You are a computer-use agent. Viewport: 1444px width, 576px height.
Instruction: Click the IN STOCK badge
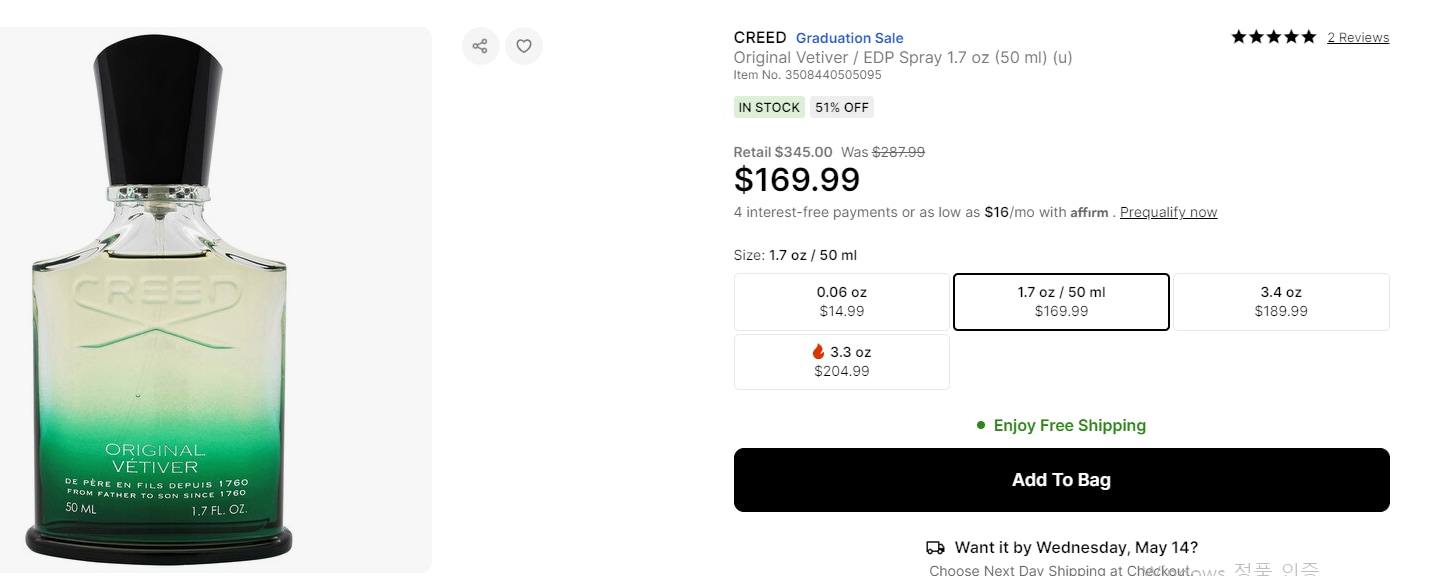(x=769, y=107)
